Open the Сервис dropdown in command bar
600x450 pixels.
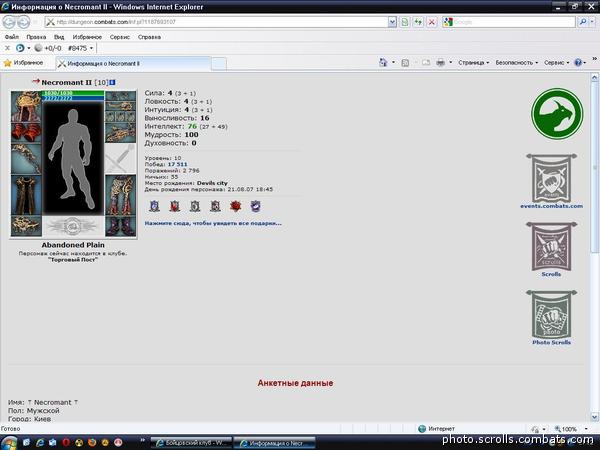point(556,63)
